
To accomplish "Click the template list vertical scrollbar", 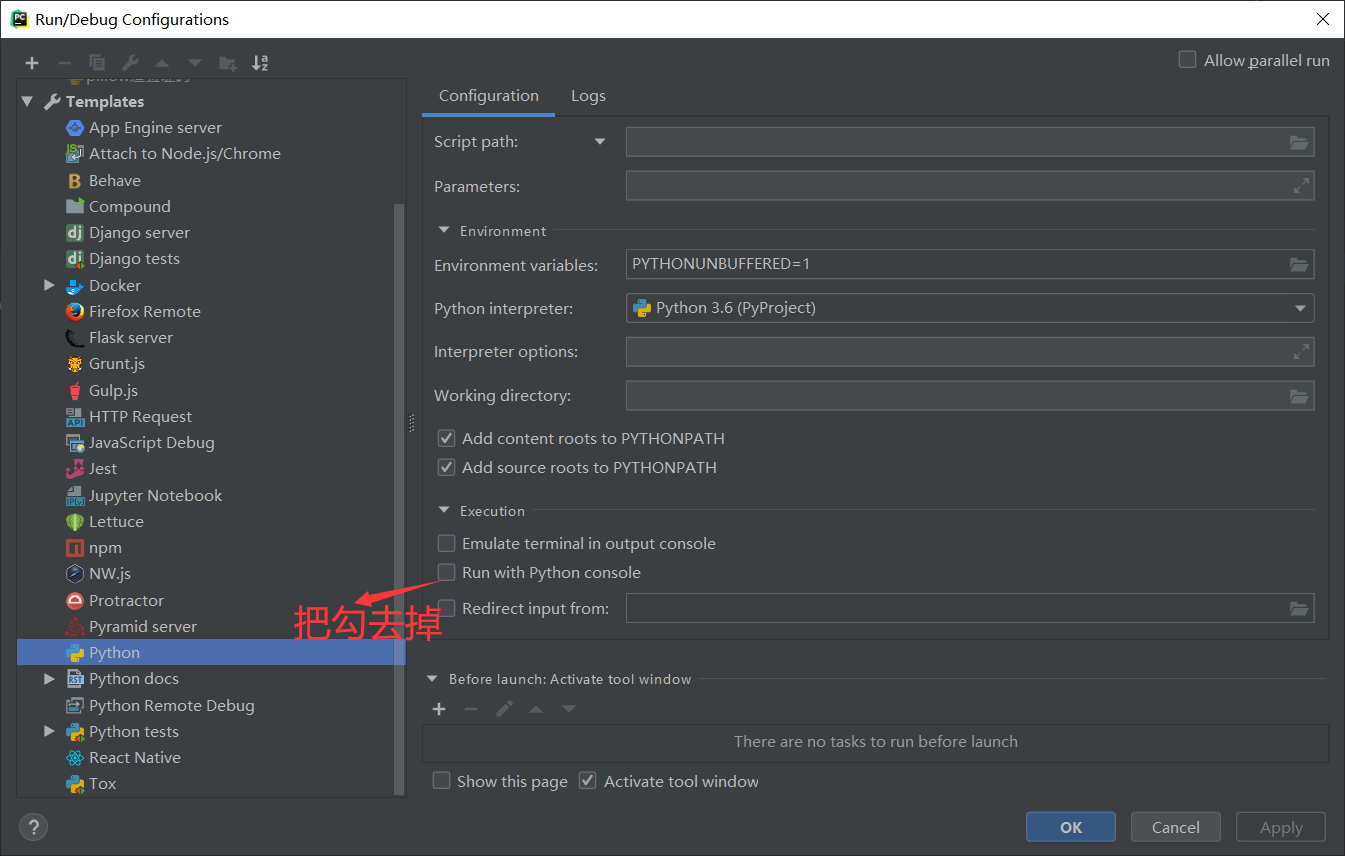I will 399,498.
